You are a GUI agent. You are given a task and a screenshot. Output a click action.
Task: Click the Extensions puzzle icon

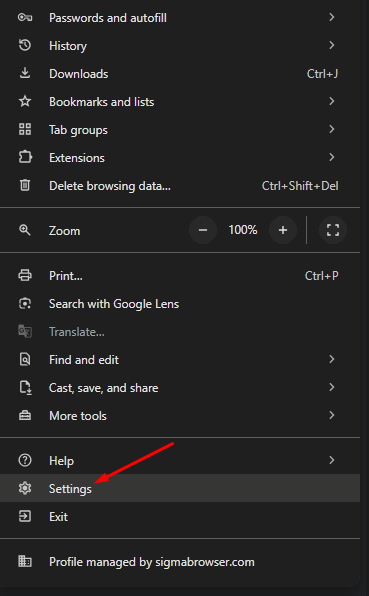tap(25, 157)
